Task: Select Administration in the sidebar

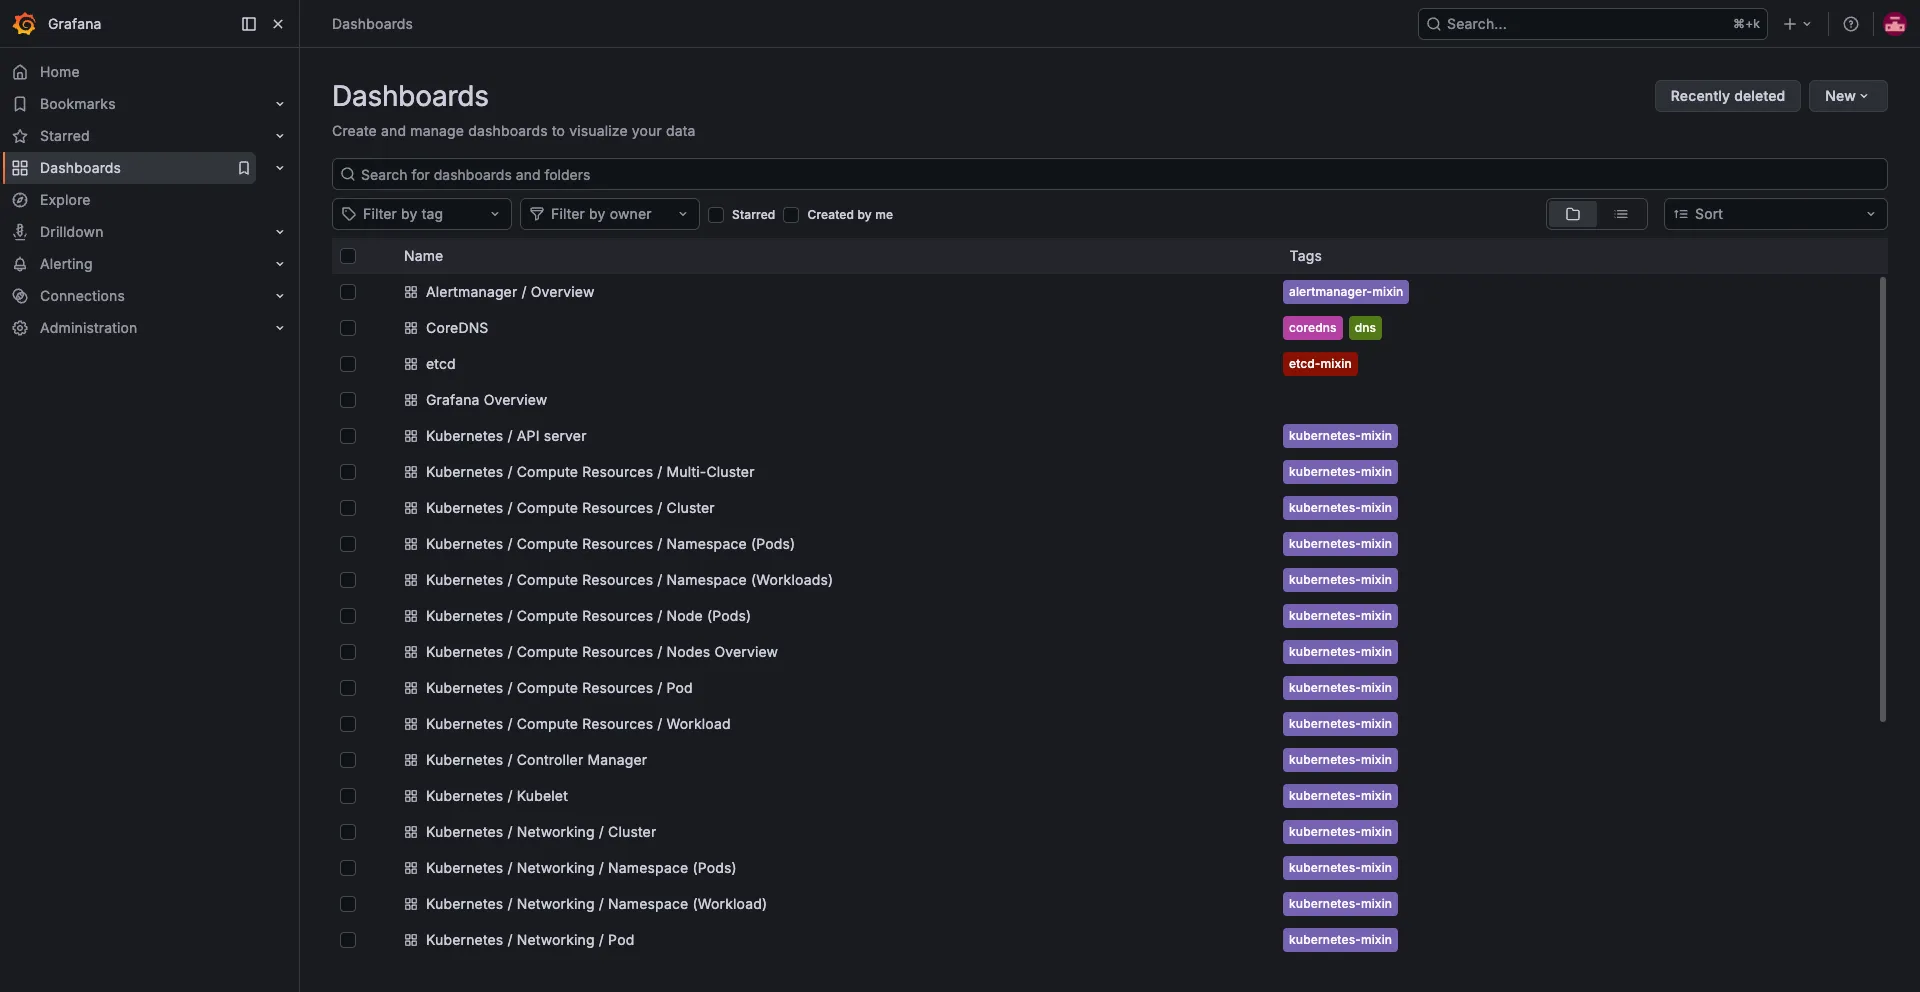Action: tap(88, 328)
